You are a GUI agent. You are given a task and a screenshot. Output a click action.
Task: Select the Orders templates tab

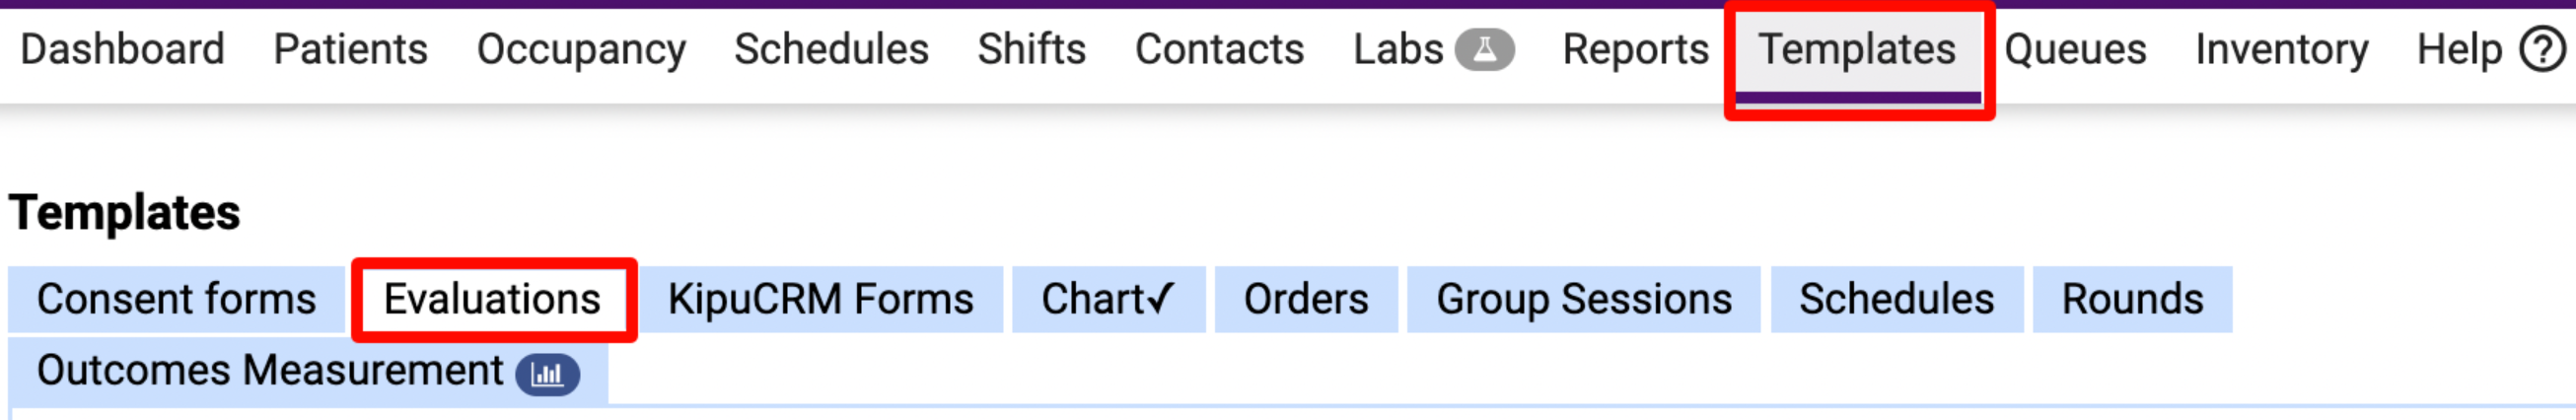[x=1305, y=299]
